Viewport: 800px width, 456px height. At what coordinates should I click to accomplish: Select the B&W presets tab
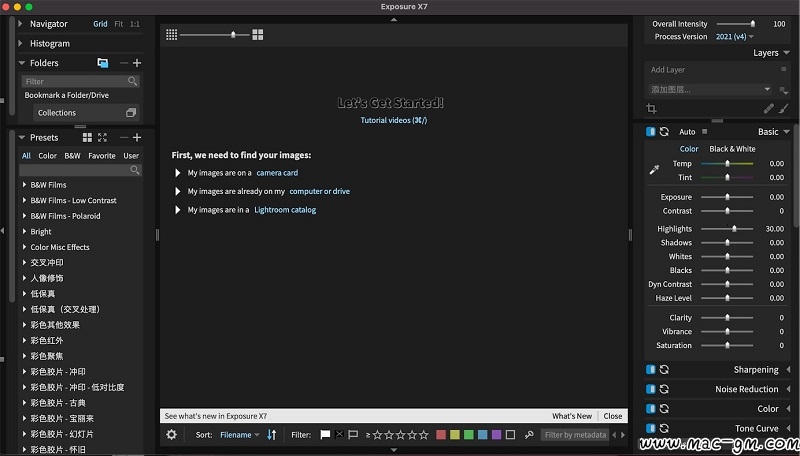tap(72, 156)
